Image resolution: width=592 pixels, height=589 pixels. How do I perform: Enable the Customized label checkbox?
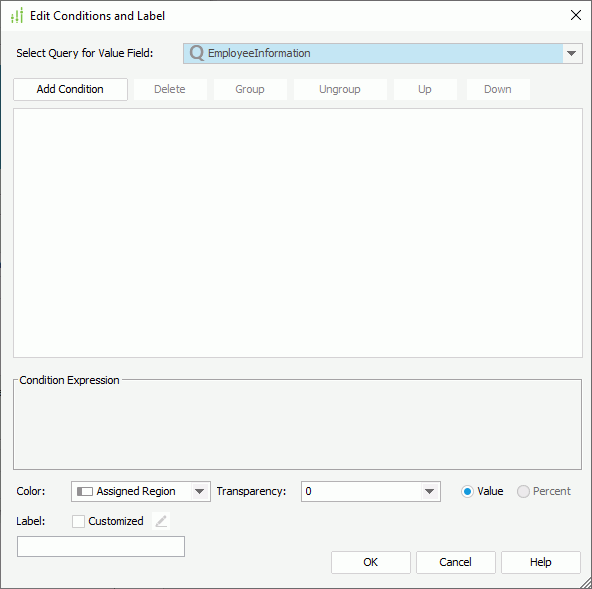click(x=78, y=521)
